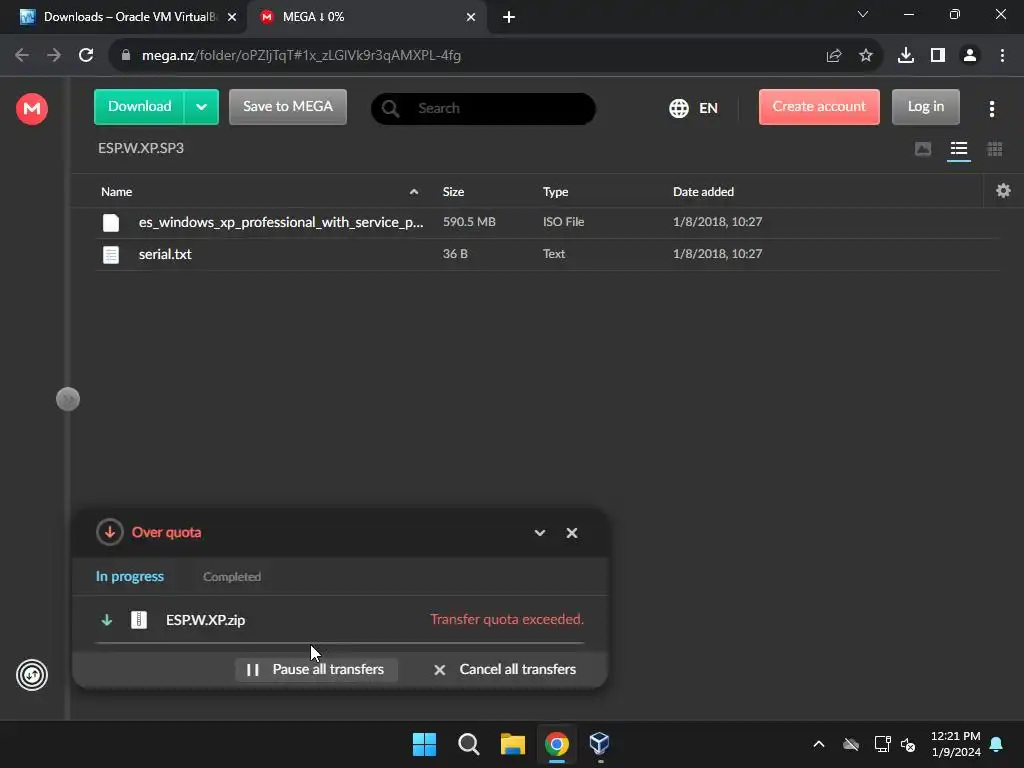Screen dimensions: 1024x768
Task: Sort files by Size column
Action: tap(453, 191)
